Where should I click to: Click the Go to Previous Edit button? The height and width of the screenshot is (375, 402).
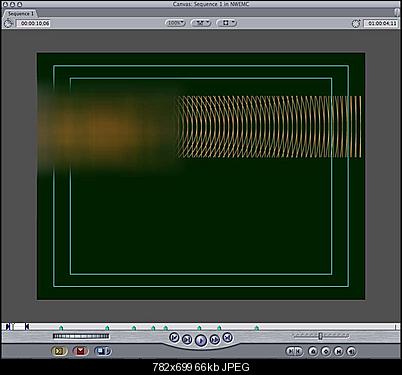click(174, 337)
